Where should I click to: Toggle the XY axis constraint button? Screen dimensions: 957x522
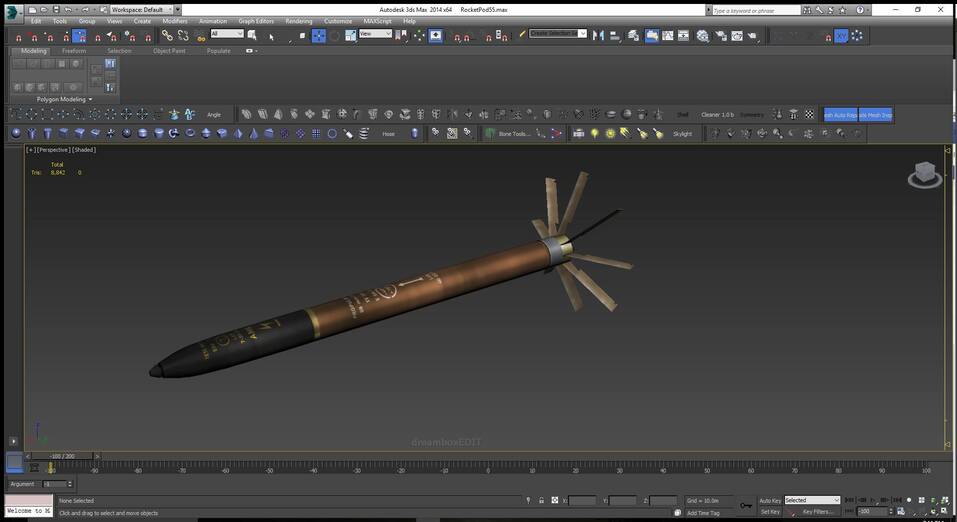click(x=842, y=35)
